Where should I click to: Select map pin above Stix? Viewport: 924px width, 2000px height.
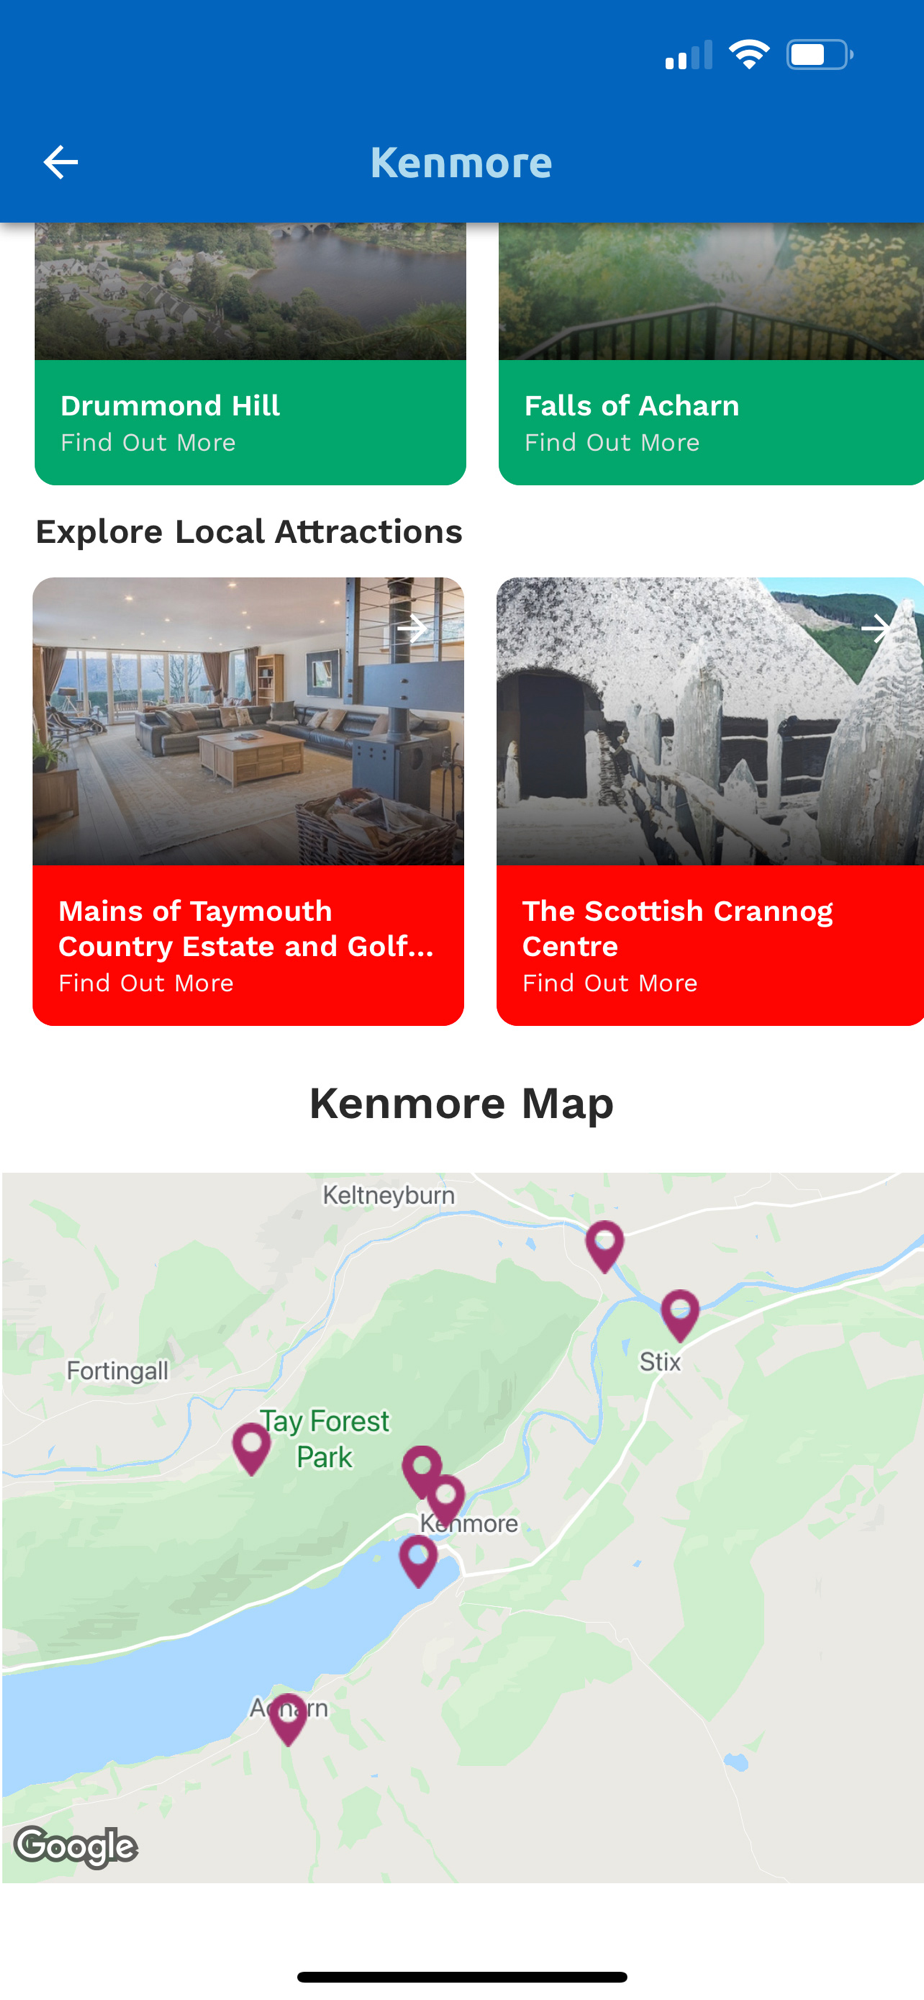[x=680, y=1315]
